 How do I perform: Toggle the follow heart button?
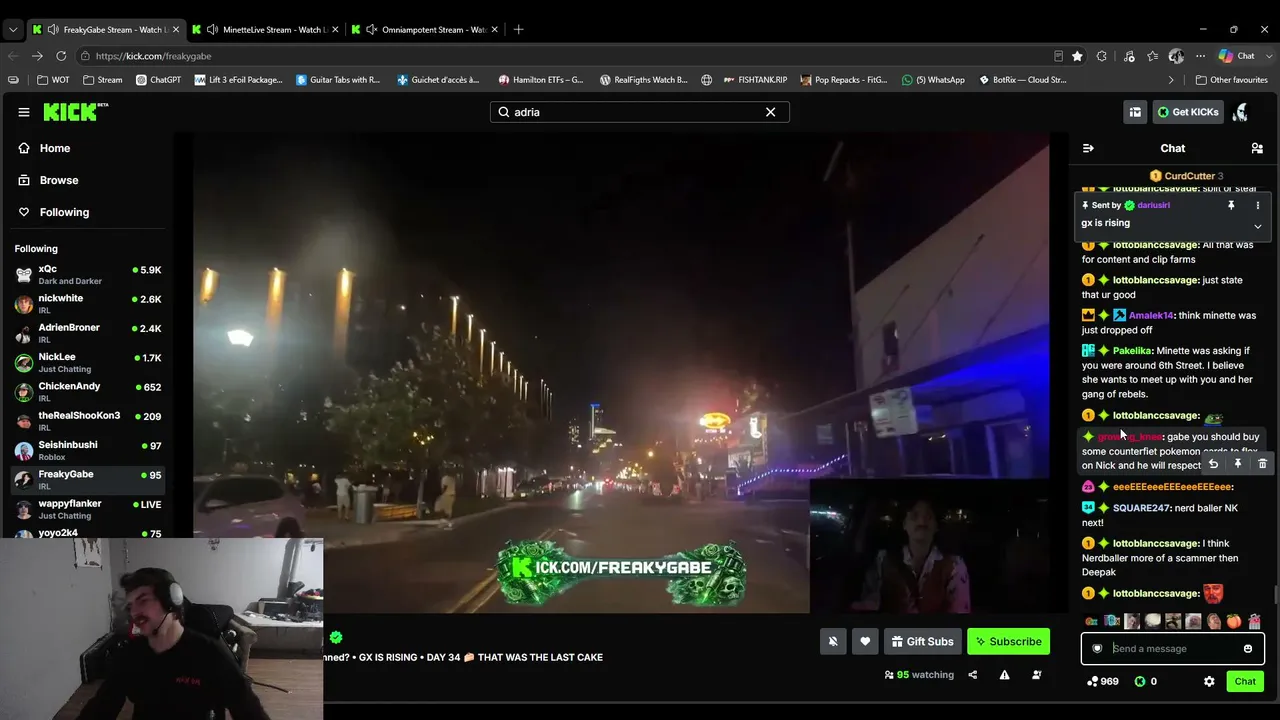click(865, 642)
